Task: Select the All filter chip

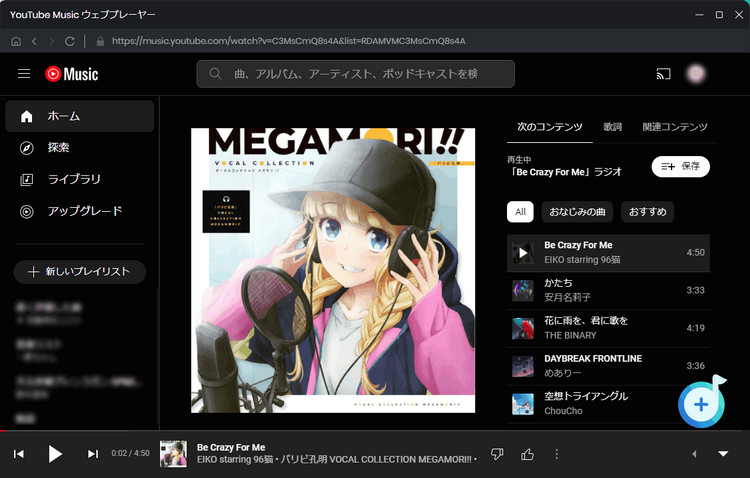Action: [x=520, y=212]
